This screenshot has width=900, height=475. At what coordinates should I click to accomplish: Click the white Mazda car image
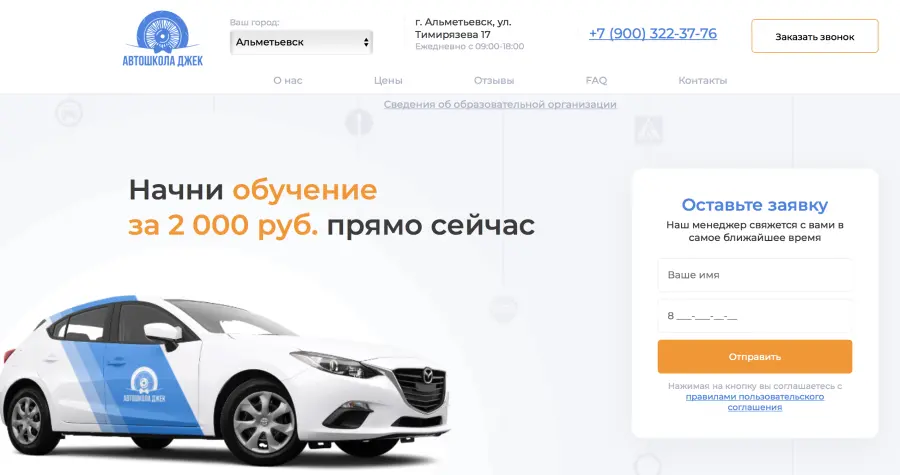pos(224,380)
